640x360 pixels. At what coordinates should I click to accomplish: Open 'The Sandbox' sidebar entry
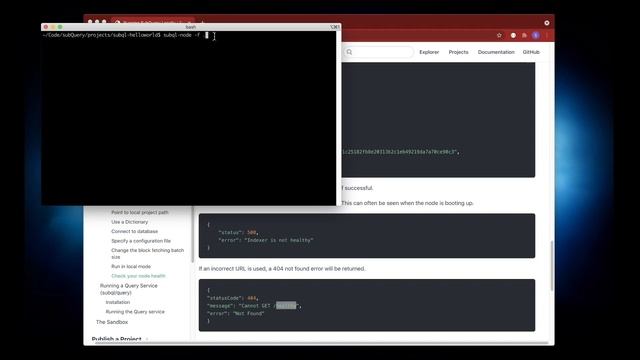point(112,322)
